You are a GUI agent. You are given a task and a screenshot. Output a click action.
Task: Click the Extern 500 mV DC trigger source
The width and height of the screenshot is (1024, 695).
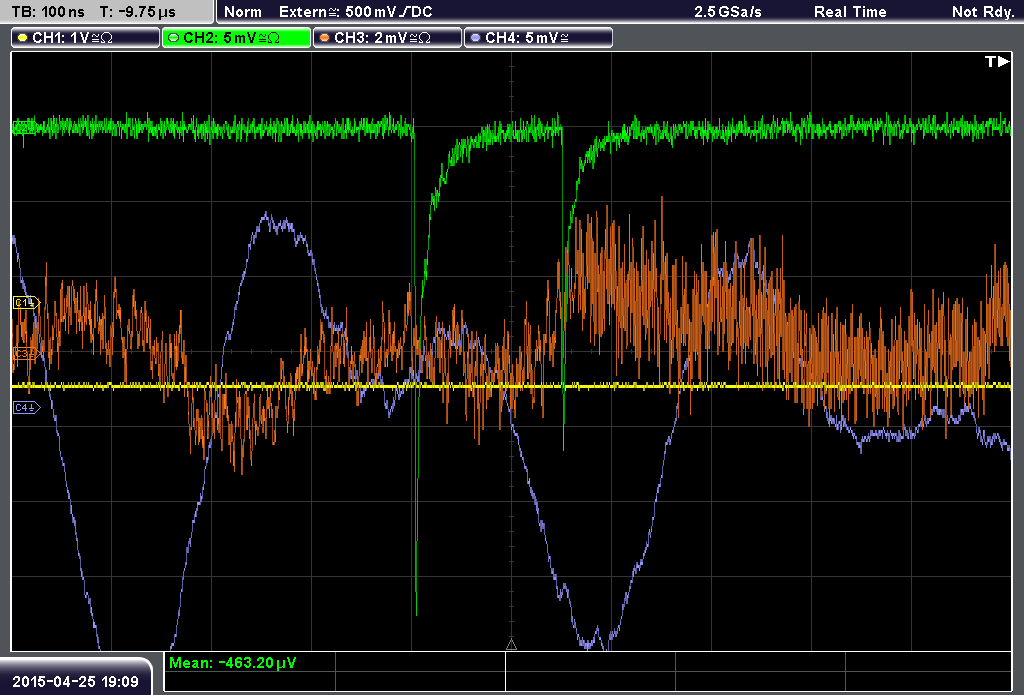[355, 12]
